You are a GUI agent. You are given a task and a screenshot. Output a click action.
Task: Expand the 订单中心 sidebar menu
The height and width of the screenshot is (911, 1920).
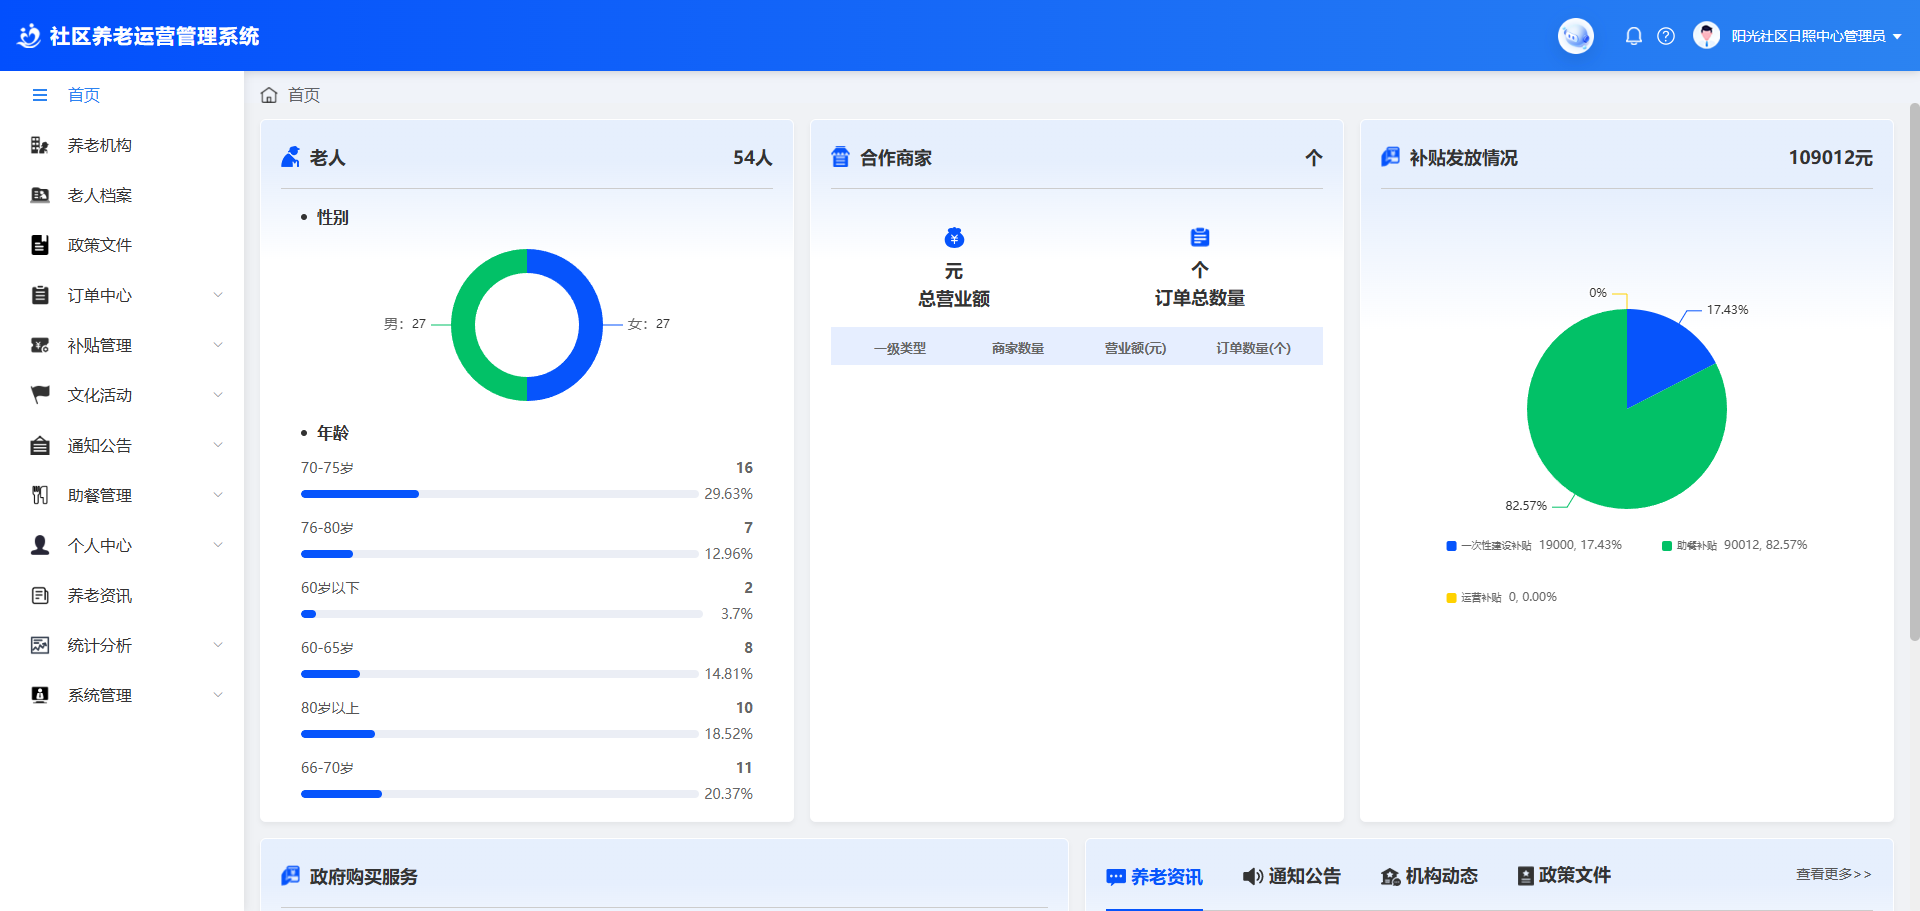click(x=98, y=295)
